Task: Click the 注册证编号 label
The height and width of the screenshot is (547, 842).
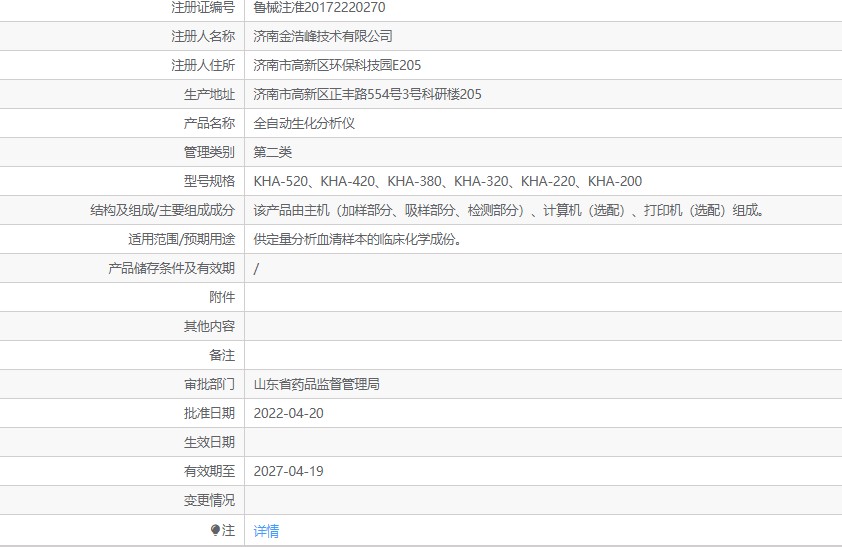Action: (x=203, y=7)
